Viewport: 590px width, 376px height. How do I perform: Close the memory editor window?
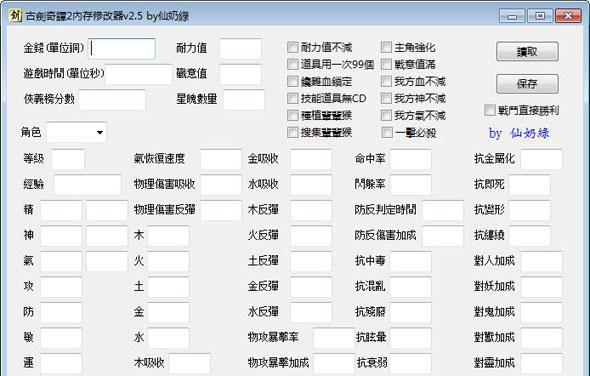point(568,16)
